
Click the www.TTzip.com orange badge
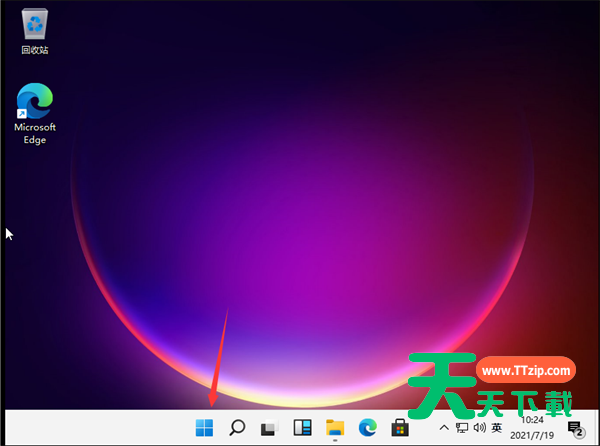pyautogui.click(x=525, y=370)
